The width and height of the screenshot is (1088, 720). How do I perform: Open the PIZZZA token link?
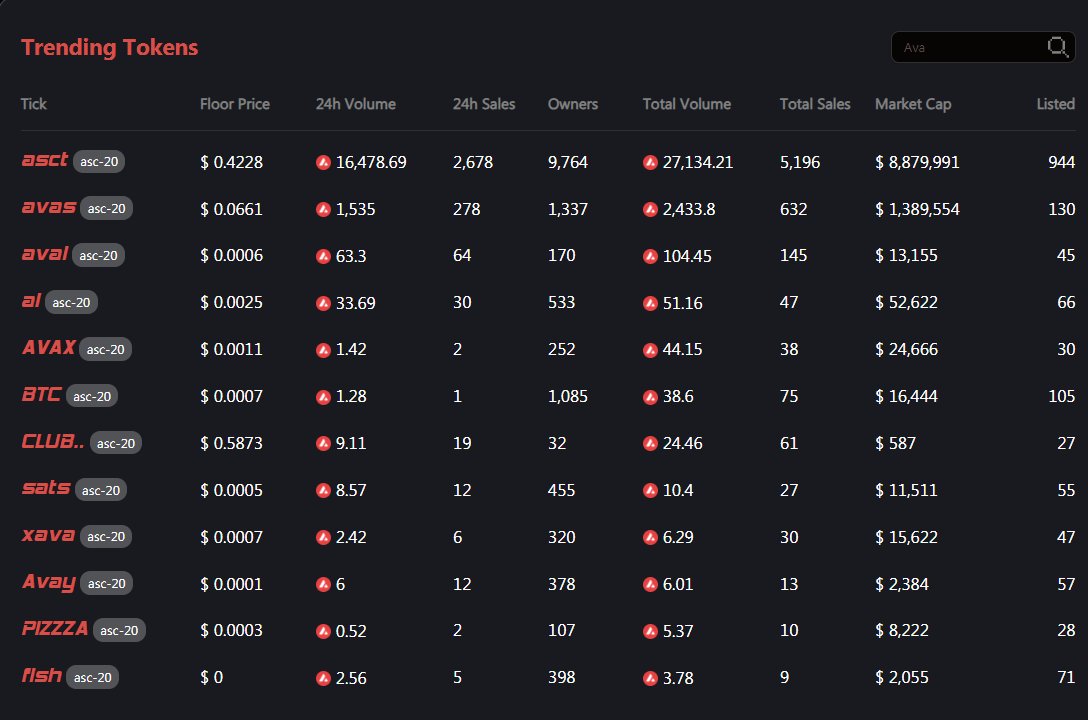(55, 628)
